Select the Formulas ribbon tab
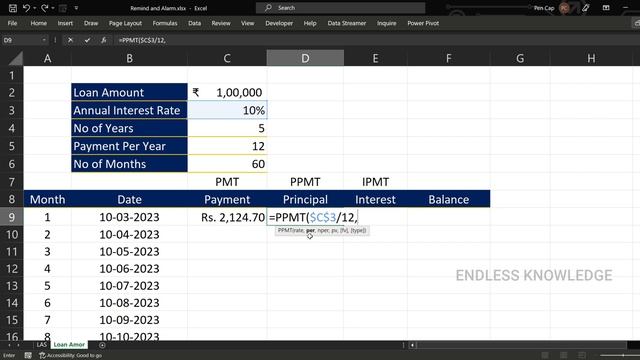Image resolution: width=640 pixels, height=360 pixels. [164, 23]
